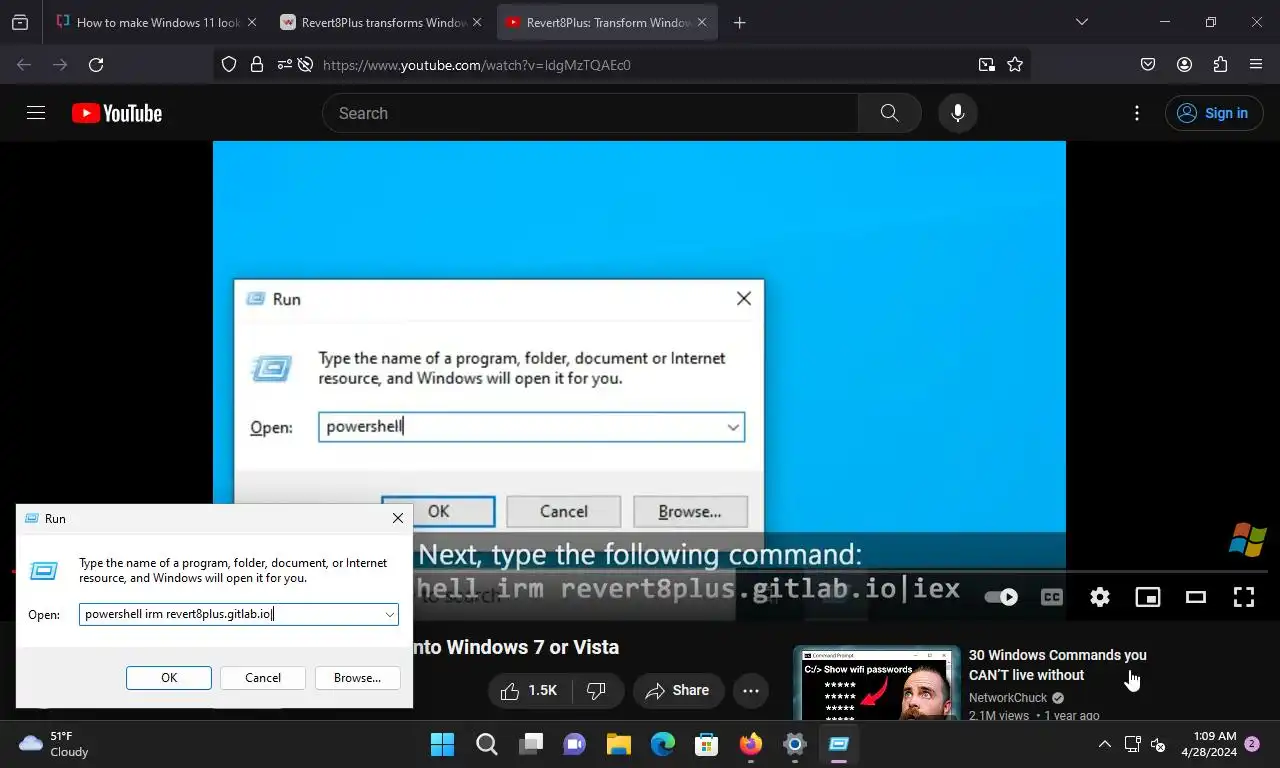Switch to theater mode
The width and height of the screenshot is (1280, 768).
(x=1196, y=597)
